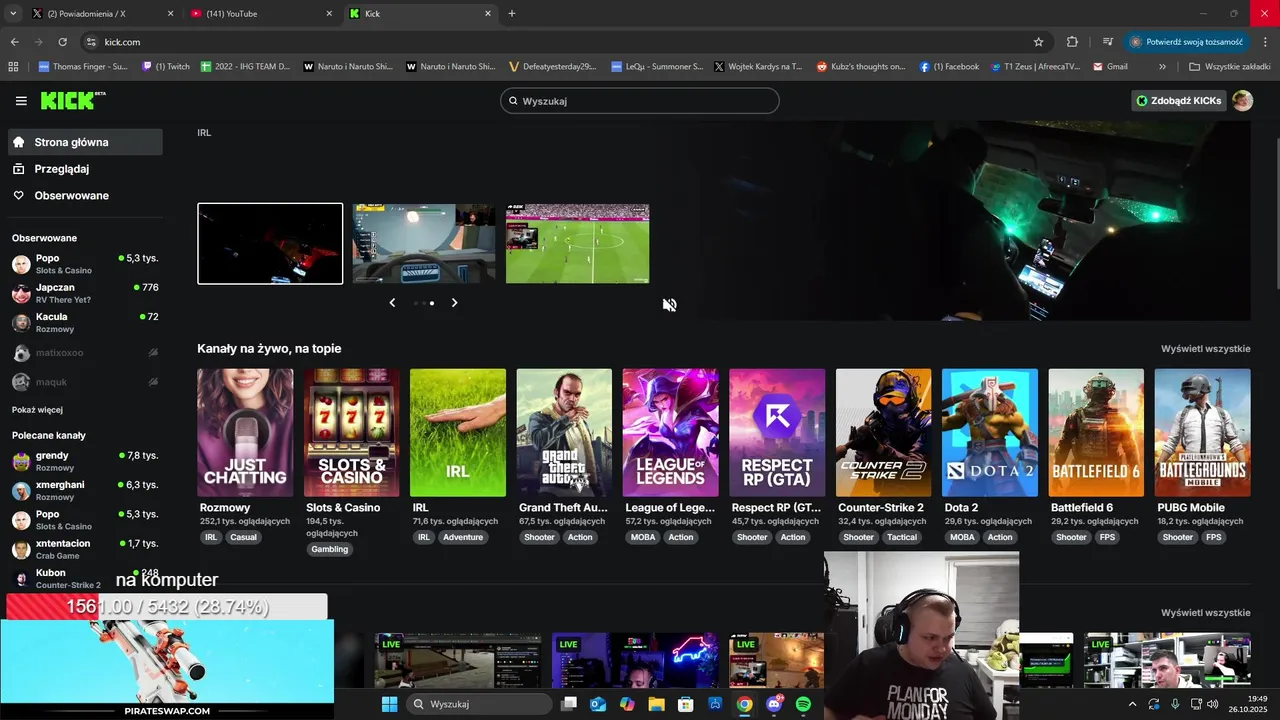Open Chrome extensions puzzle icon
Screen dimensions: 1280x720
tap(1072, 42)
